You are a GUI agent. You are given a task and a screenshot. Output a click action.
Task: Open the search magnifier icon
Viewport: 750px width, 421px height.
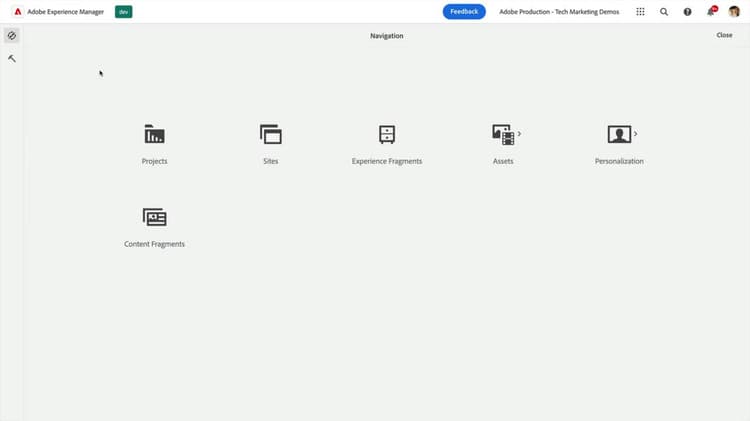pos(664,11)
